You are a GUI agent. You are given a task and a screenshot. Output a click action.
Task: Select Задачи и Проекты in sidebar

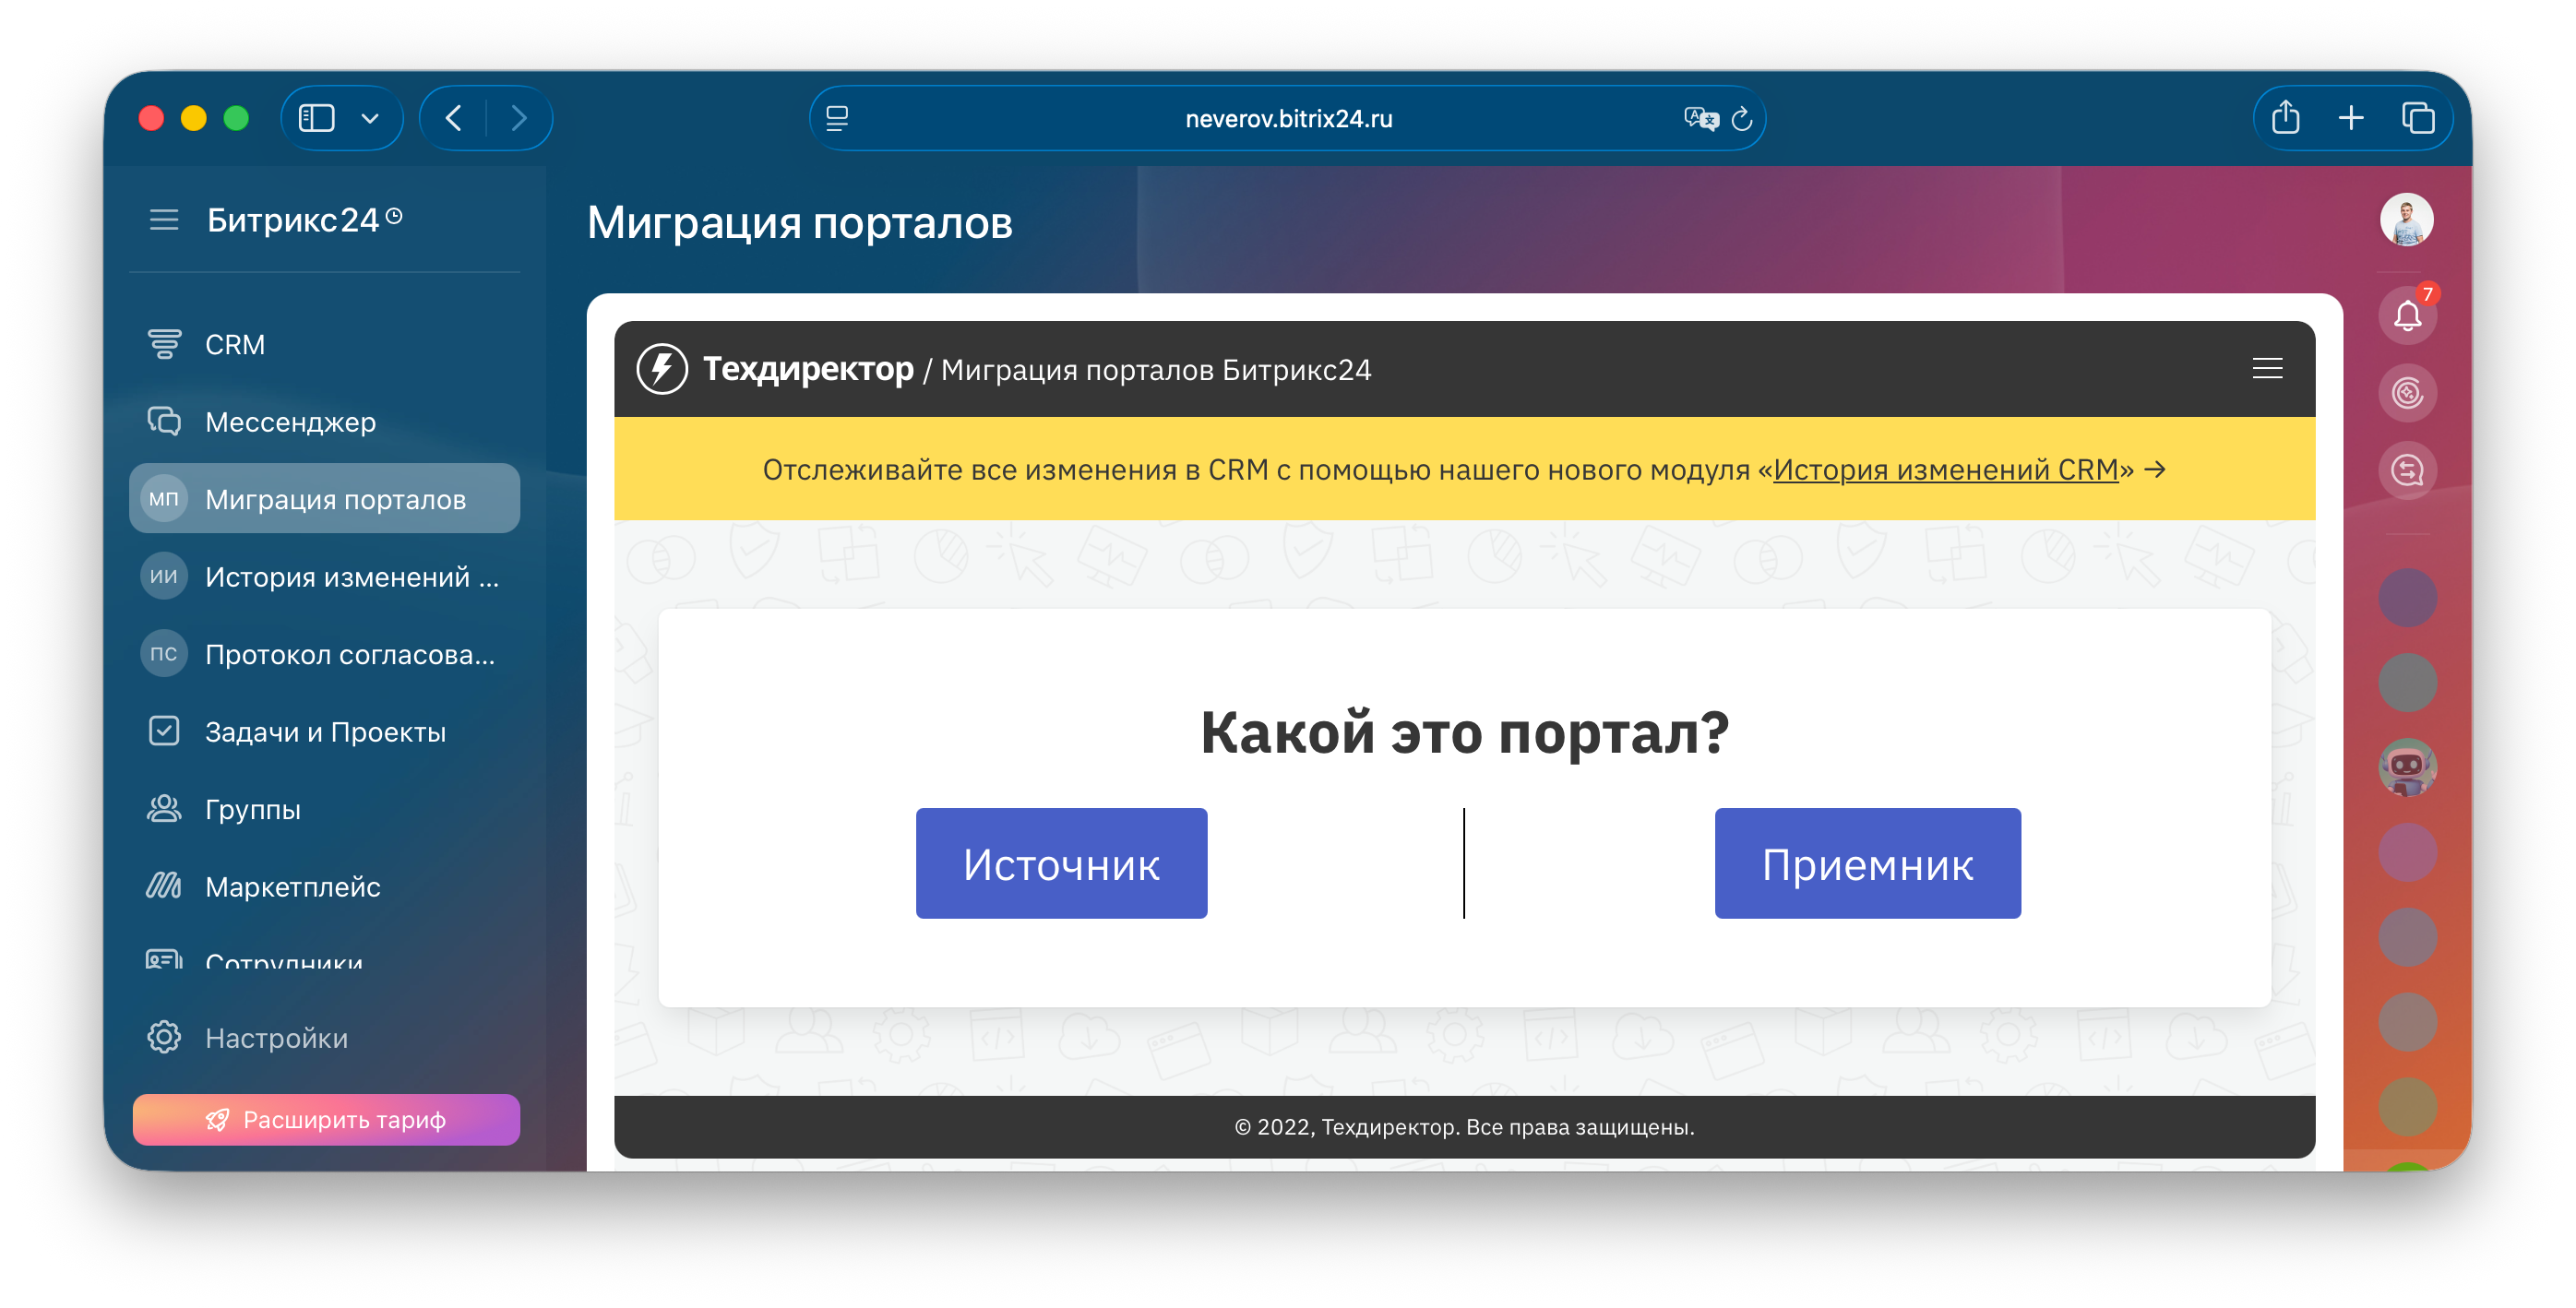325,732
